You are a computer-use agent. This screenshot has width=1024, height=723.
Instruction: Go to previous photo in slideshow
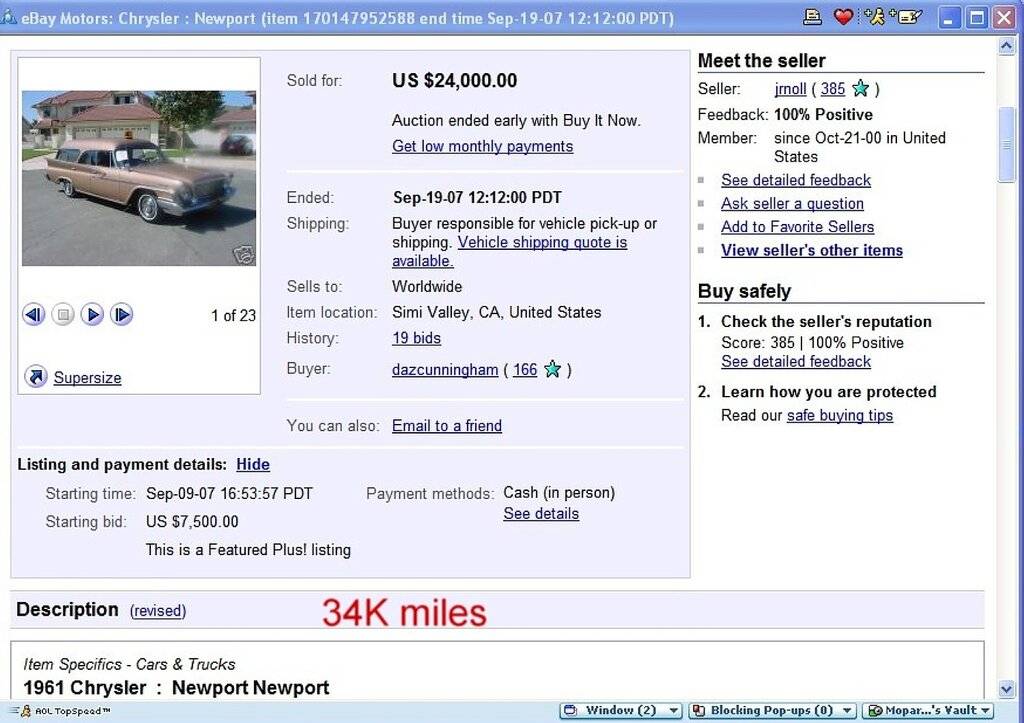tap(34, 315)
